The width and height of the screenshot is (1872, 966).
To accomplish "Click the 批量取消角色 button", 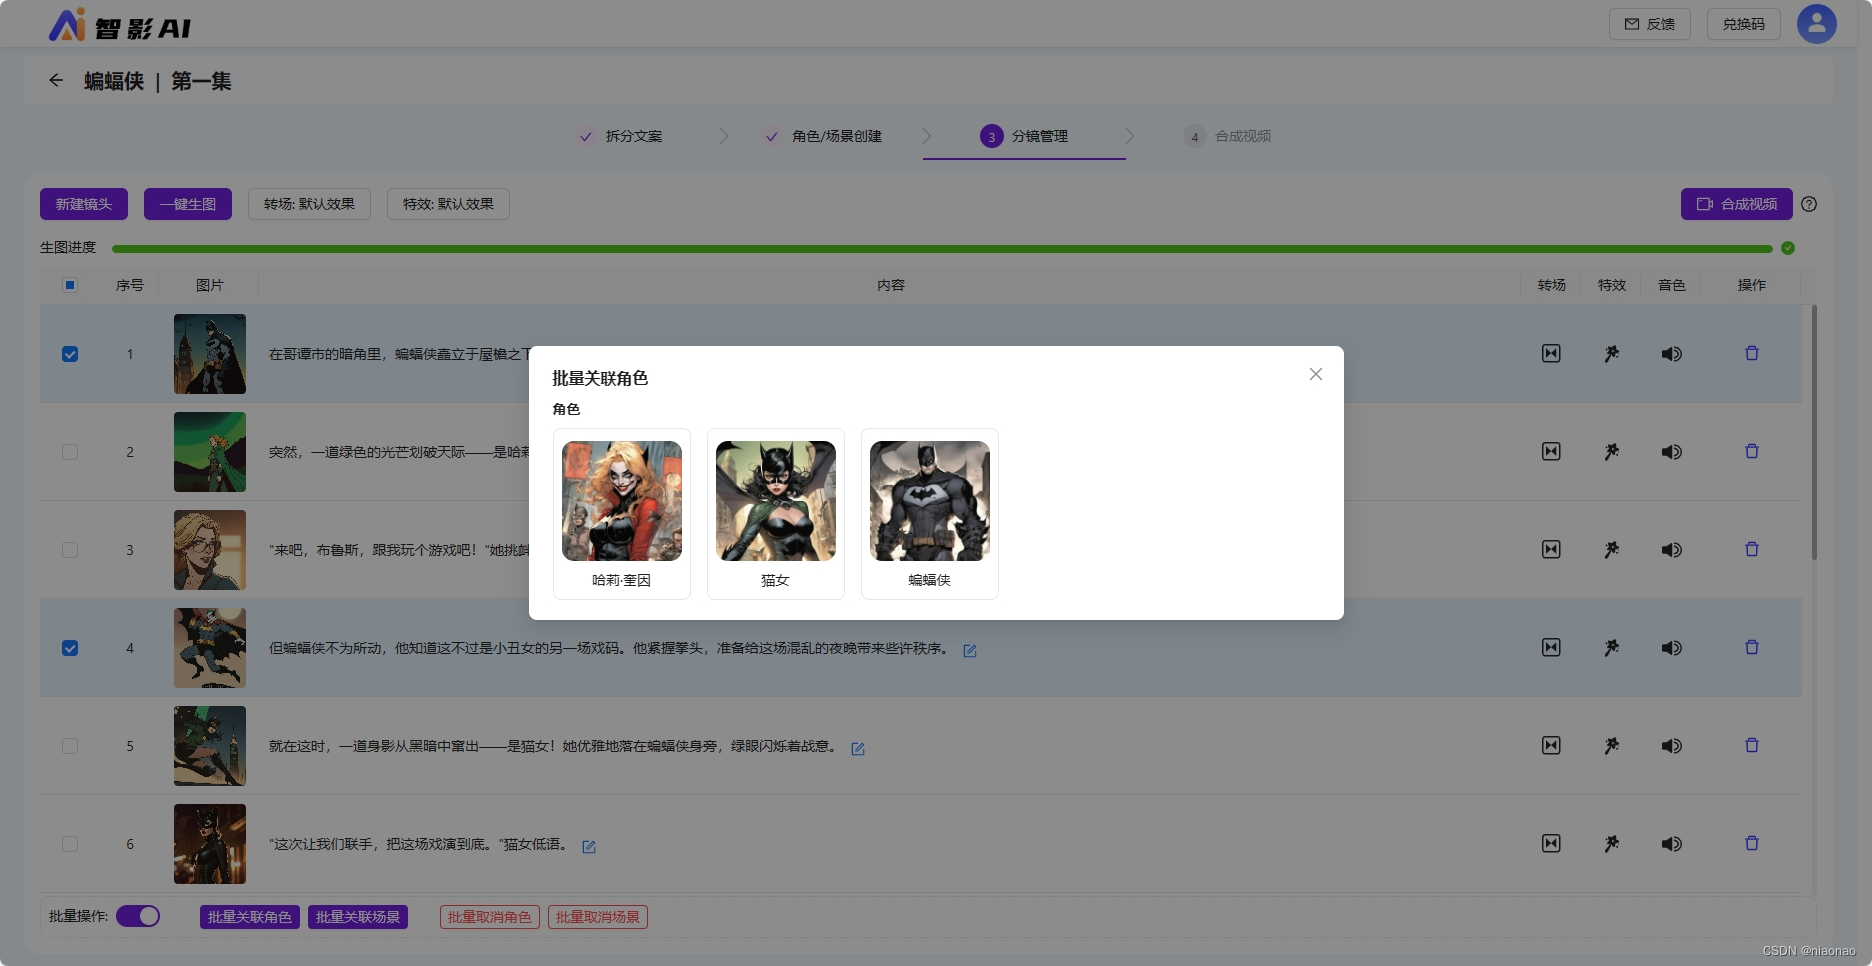I will 490,917.
